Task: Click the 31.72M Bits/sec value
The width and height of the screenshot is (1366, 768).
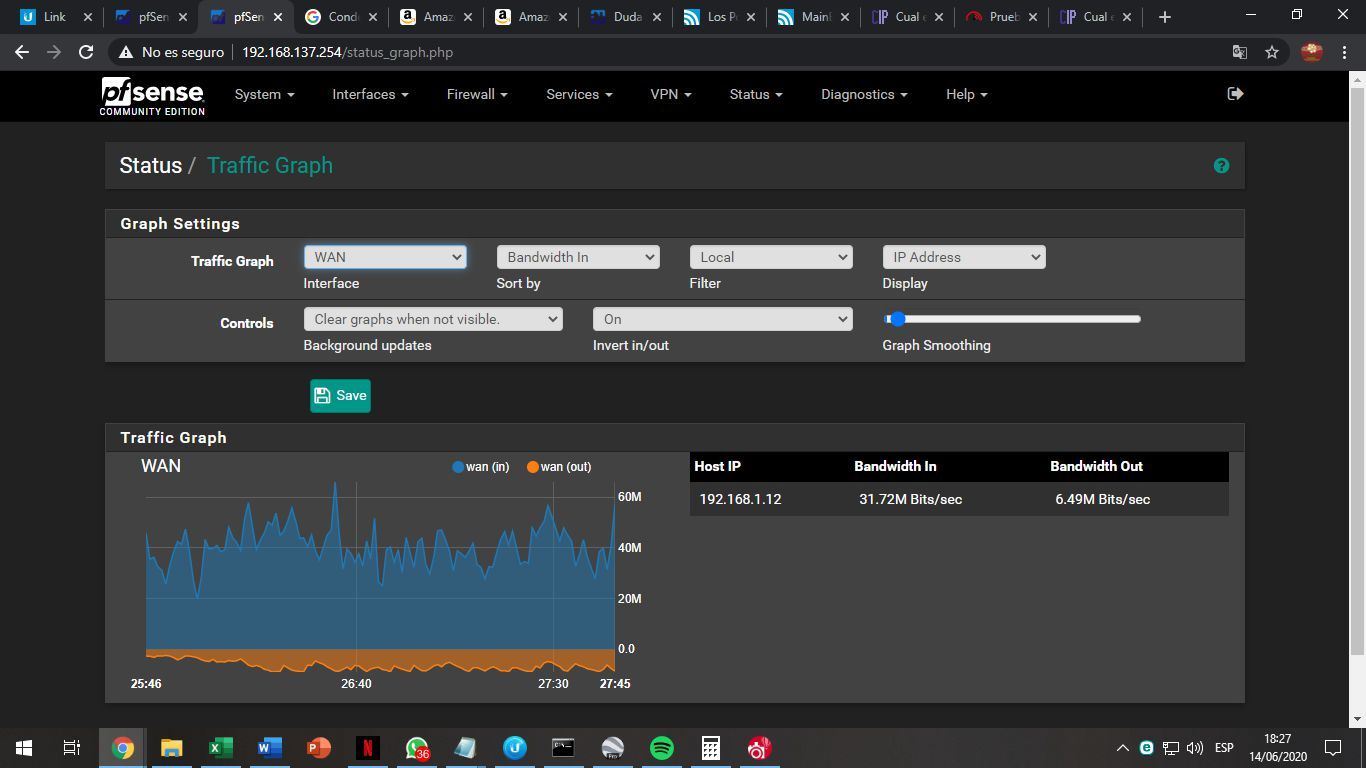Action: point(910,499)
